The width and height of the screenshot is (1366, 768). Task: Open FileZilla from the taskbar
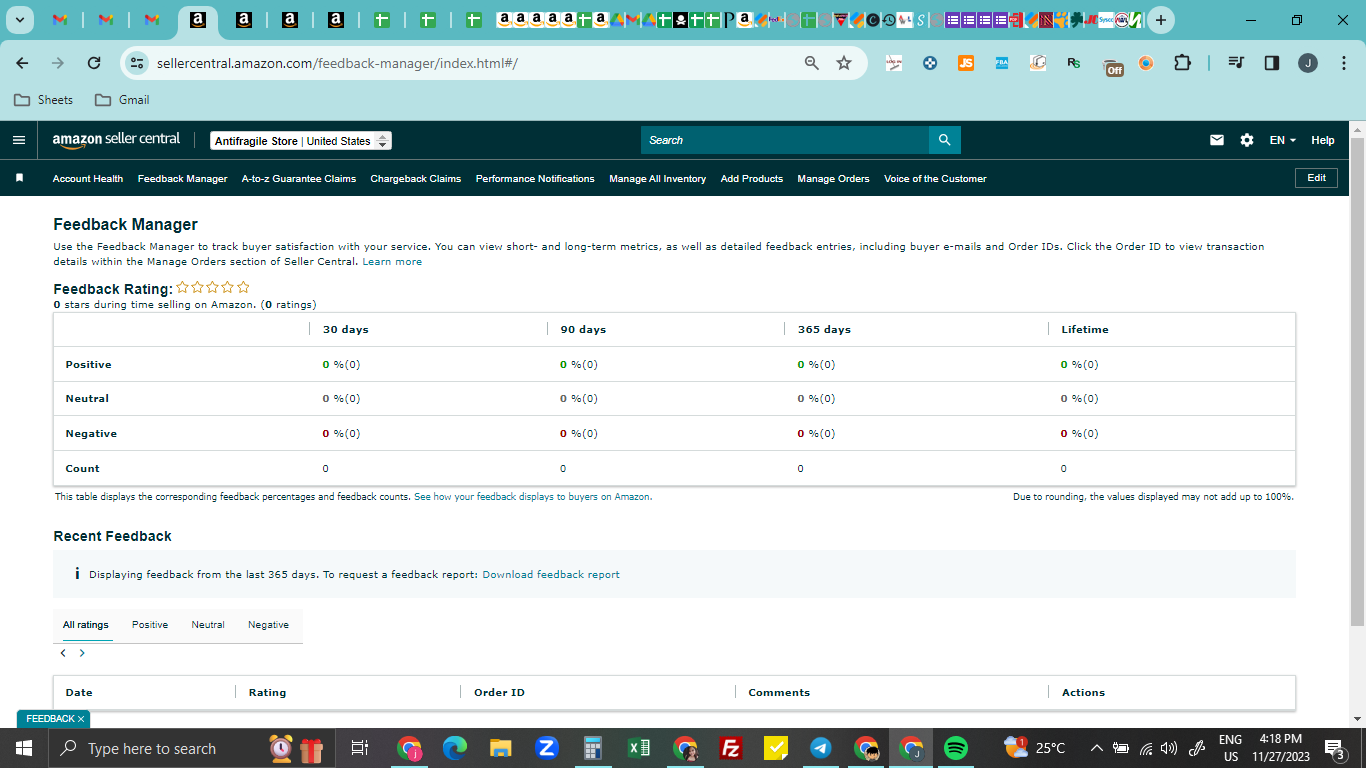(731, 748)
